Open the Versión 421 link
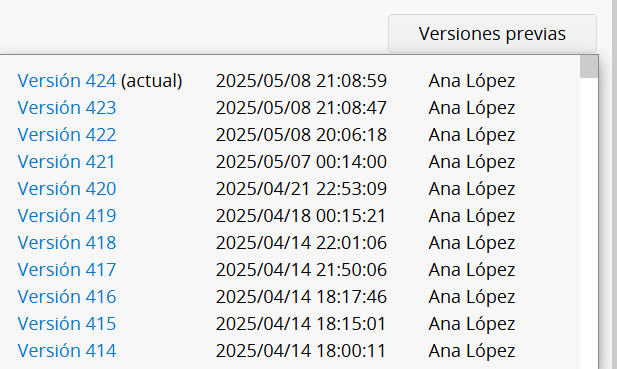Screen dimensions: 617x369 tap(66, 162)
